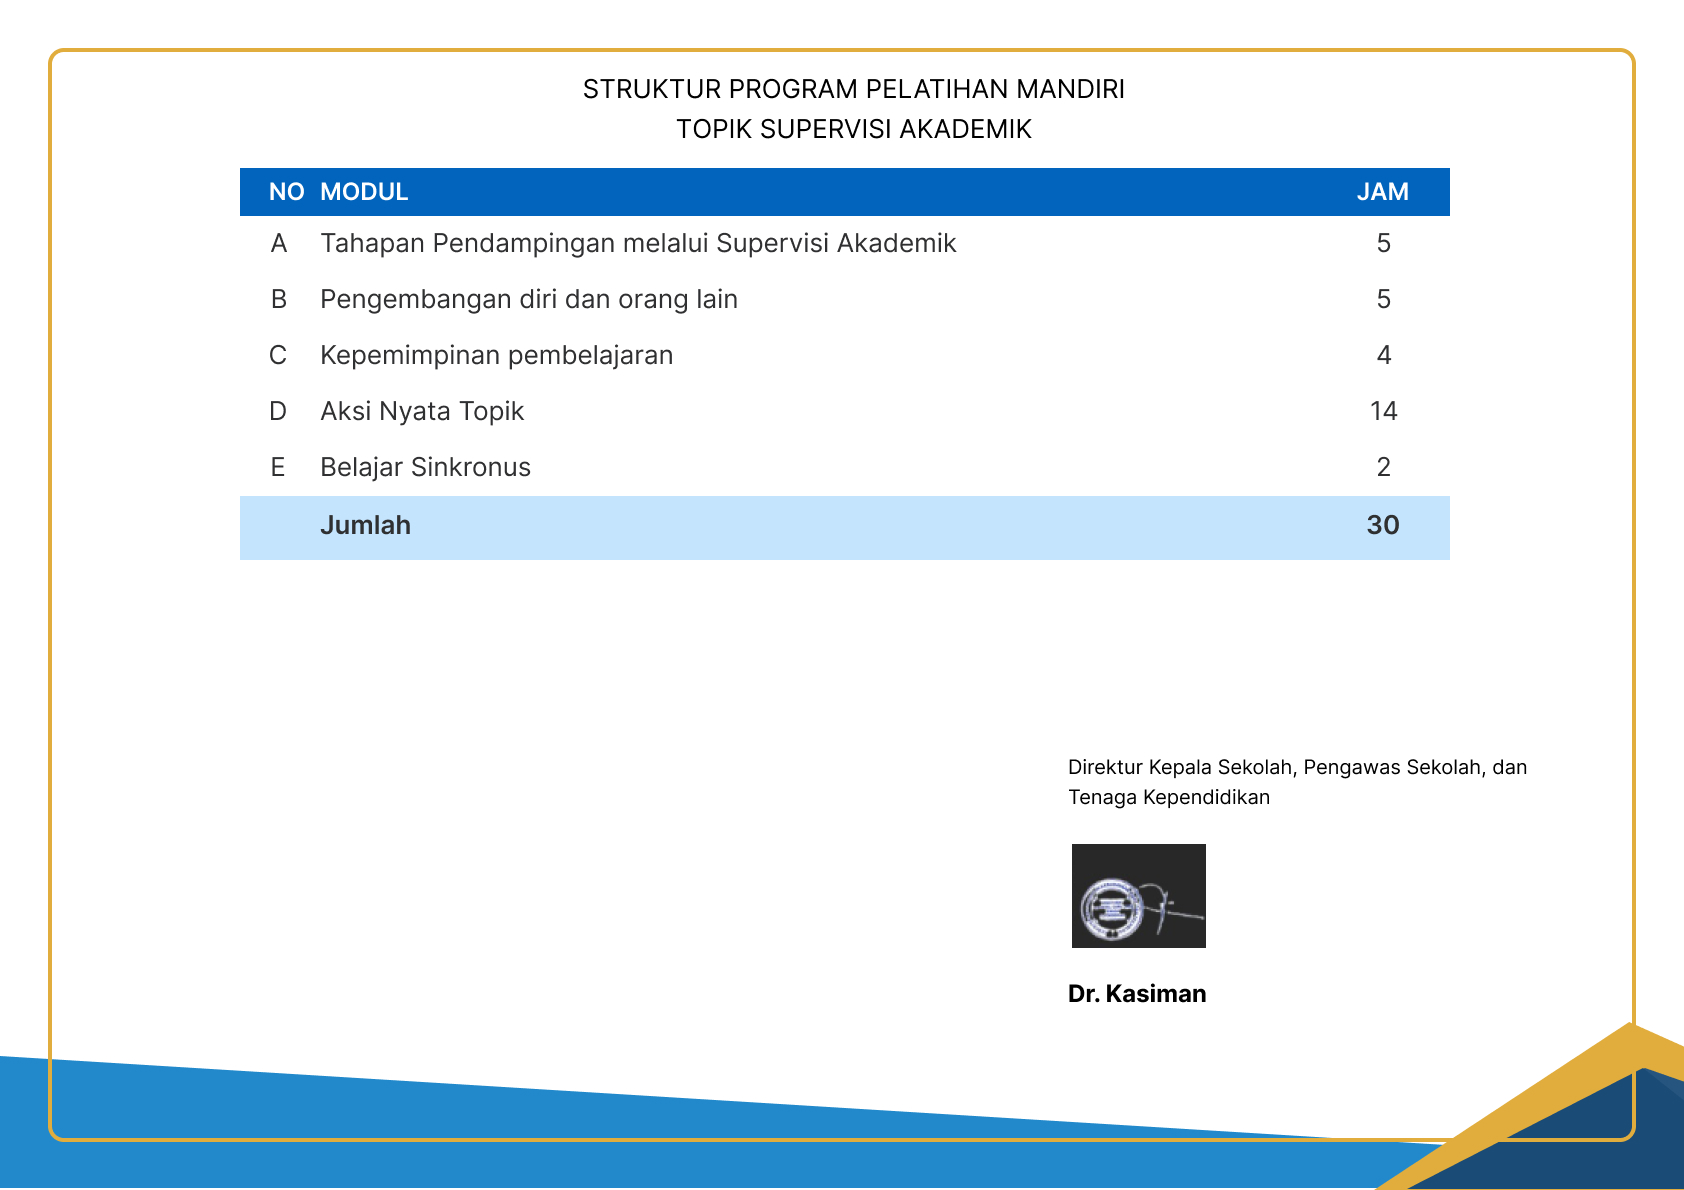Click the NO column header

tap(286, 192)
